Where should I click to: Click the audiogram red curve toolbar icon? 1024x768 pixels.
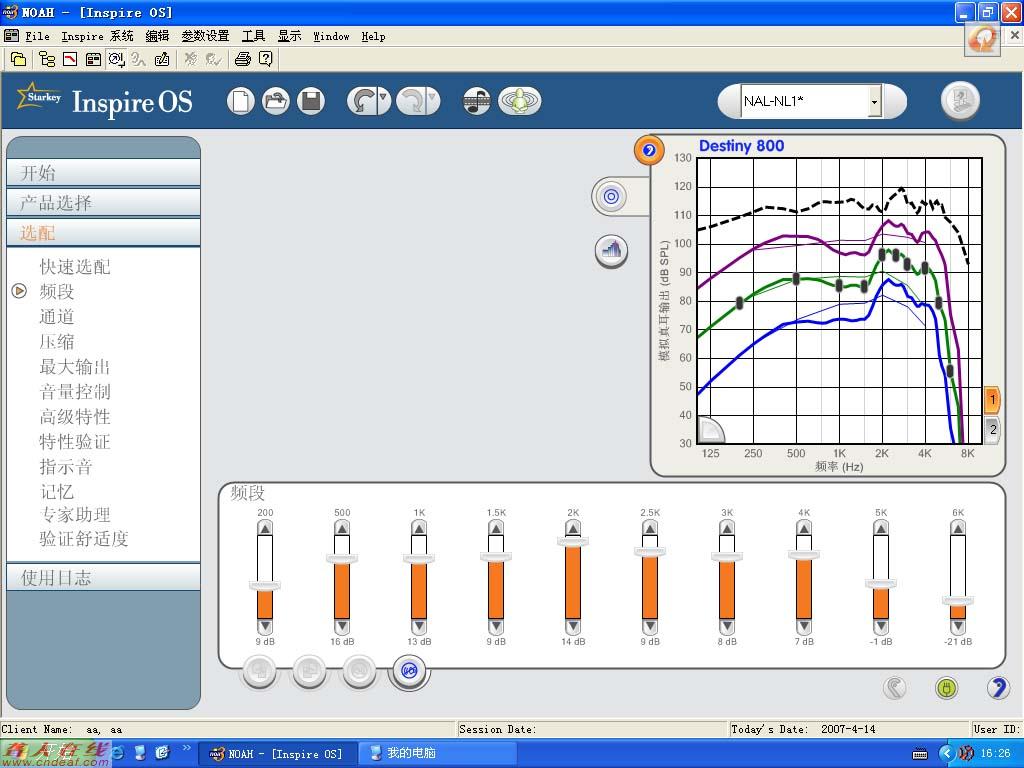click(x=70, y=59)
